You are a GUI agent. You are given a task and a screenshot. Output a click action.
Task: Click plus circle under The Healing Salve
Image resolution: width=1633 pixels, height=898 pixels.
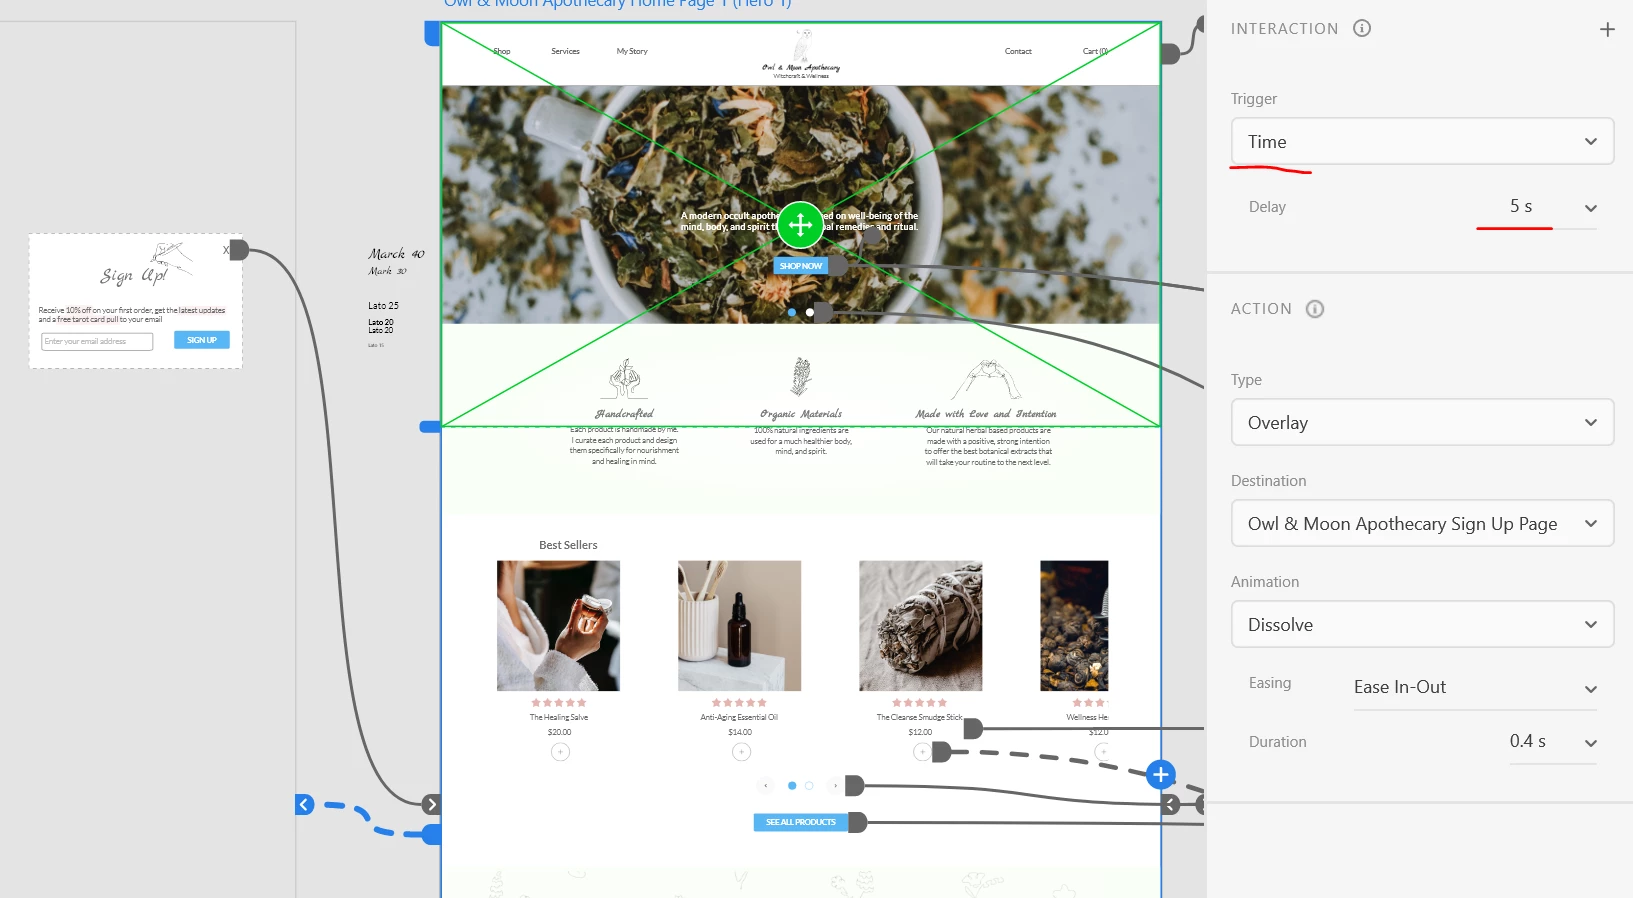560,752
